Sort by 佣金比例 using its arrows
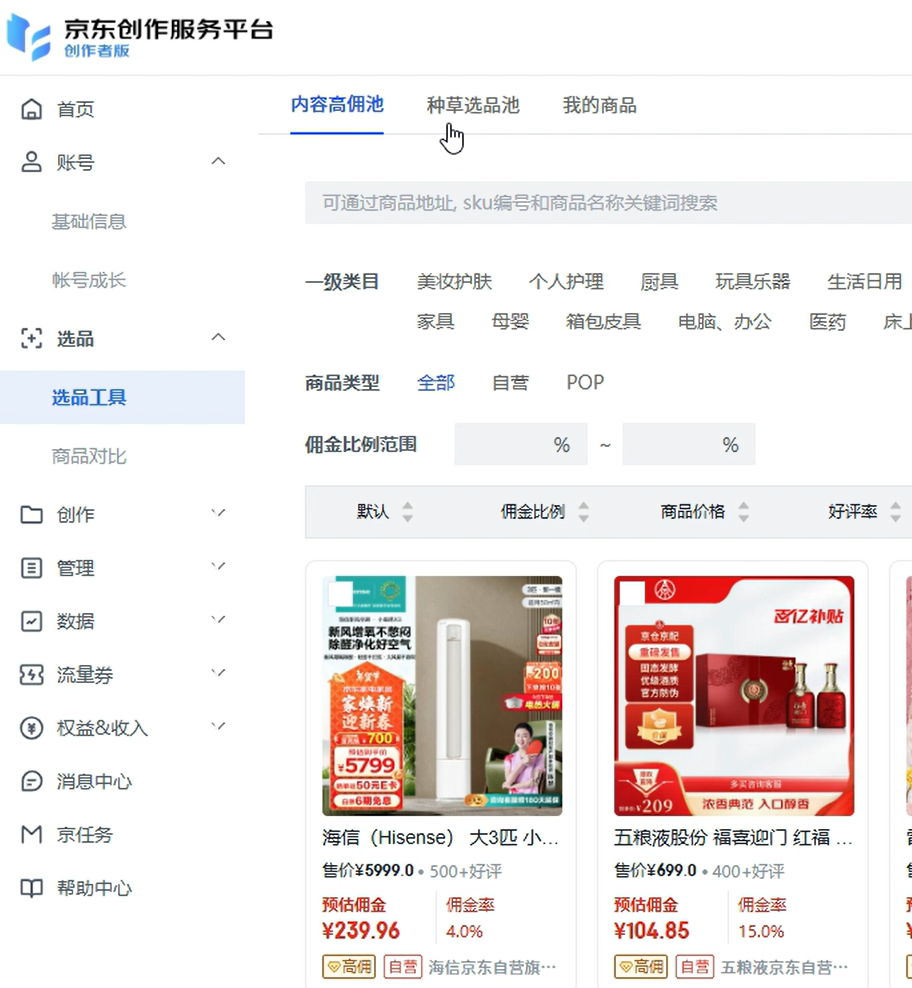 (x=584, y=512)
